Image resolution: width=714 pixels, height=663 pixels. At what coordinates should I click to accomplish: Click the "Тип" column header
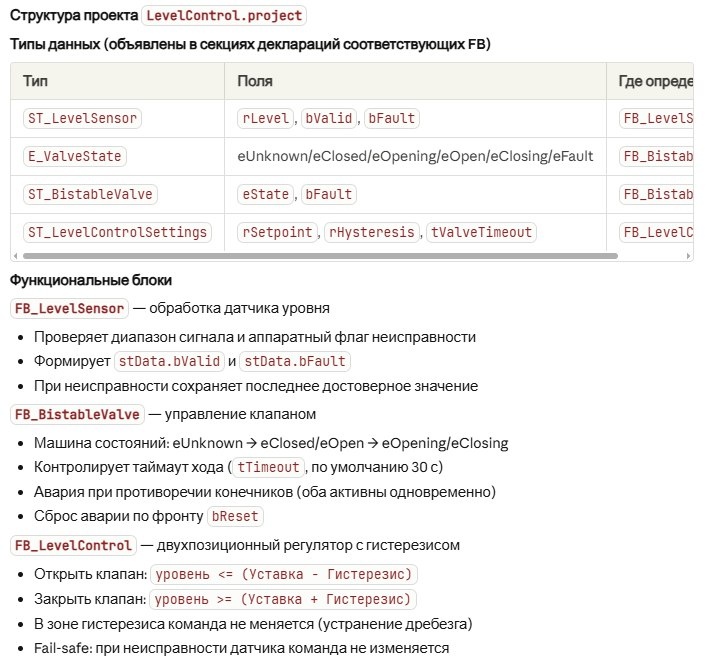point(35,81)
